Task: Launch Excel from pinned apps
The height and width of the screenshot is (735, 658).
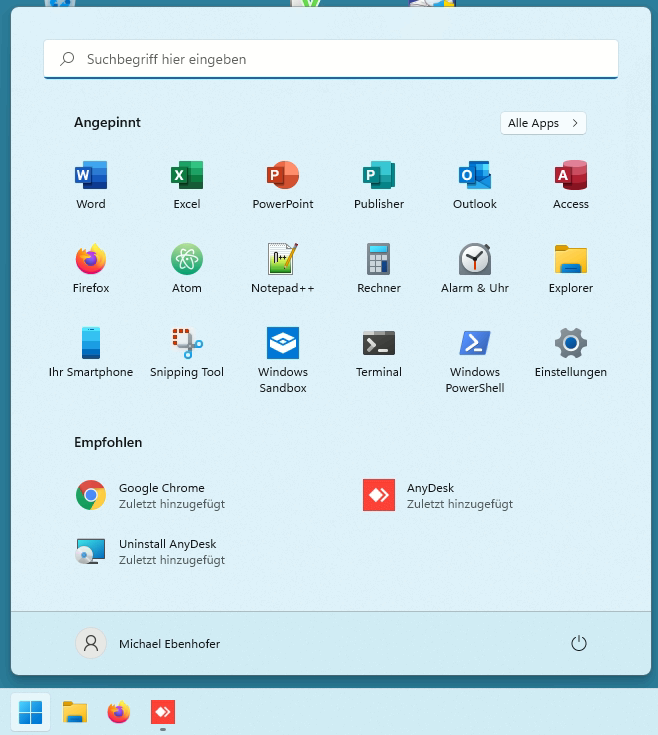Action: click(187, 185)
